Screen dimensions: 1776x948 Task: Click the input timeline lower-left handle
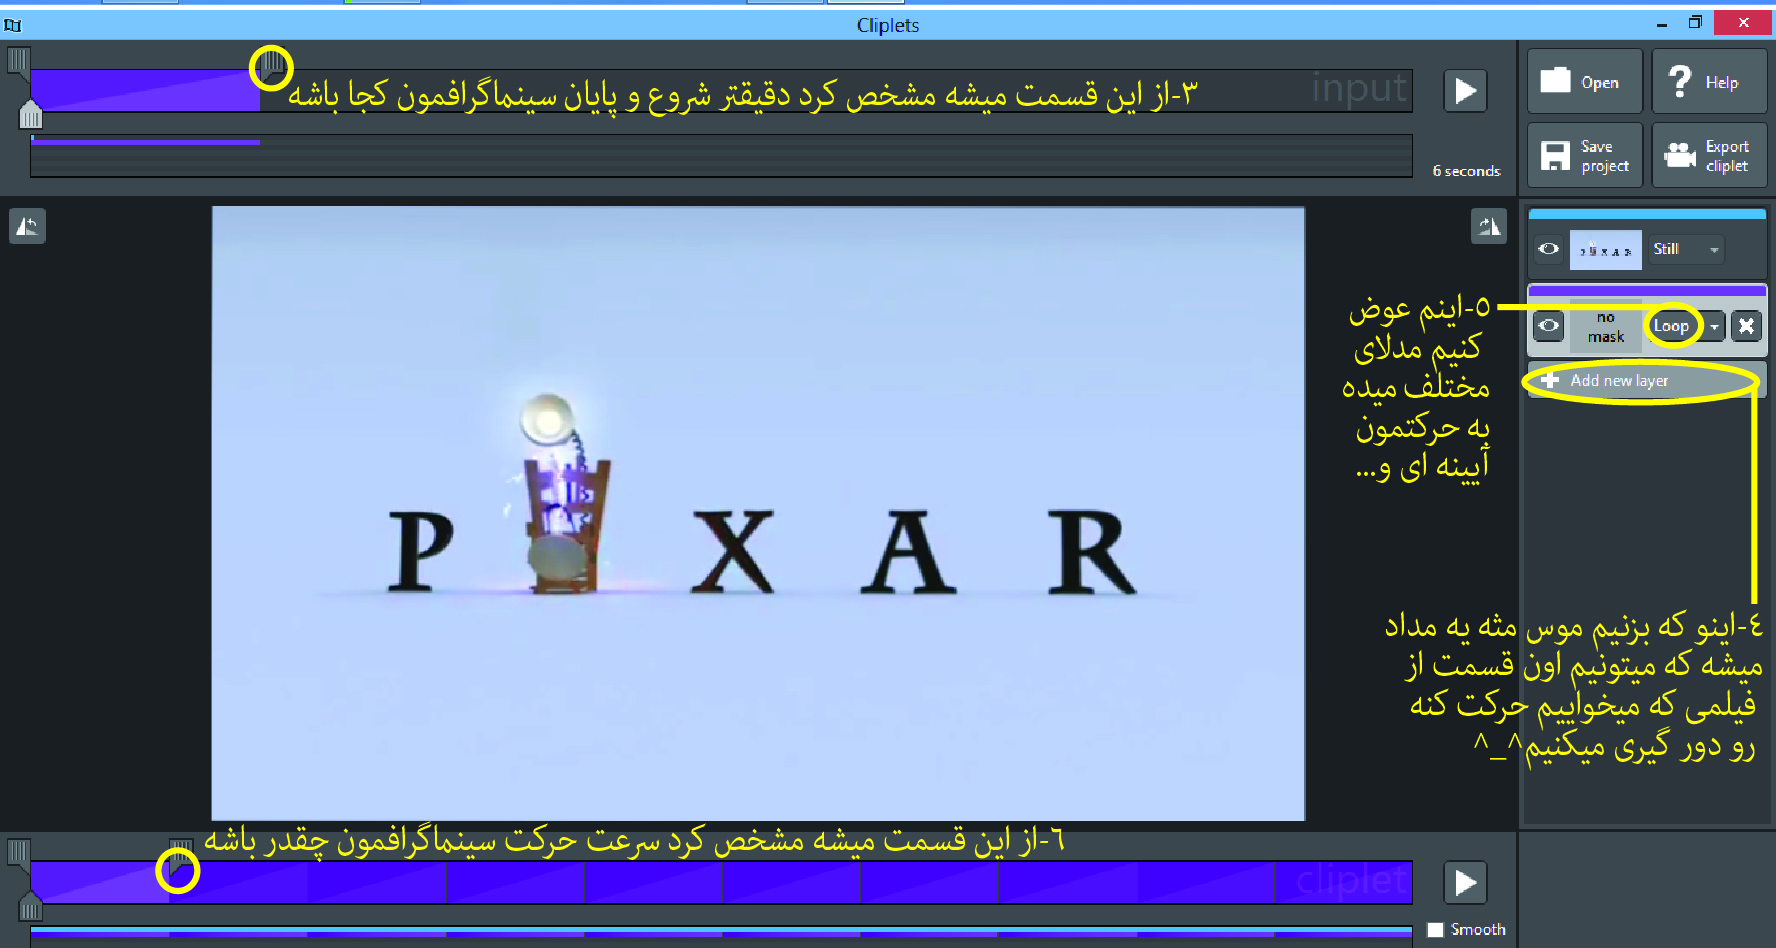click(x=31, y=115)
